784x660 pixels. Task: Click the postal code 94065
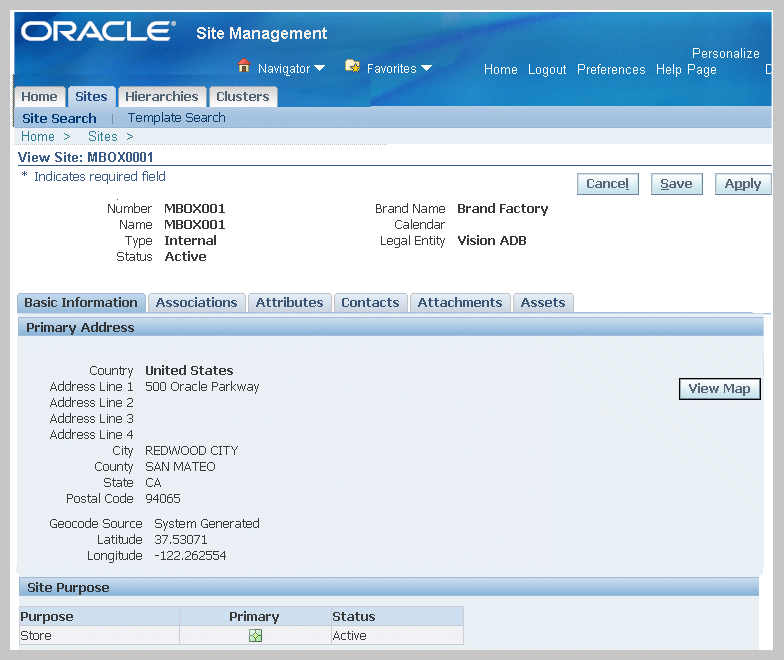click(162, 498)
